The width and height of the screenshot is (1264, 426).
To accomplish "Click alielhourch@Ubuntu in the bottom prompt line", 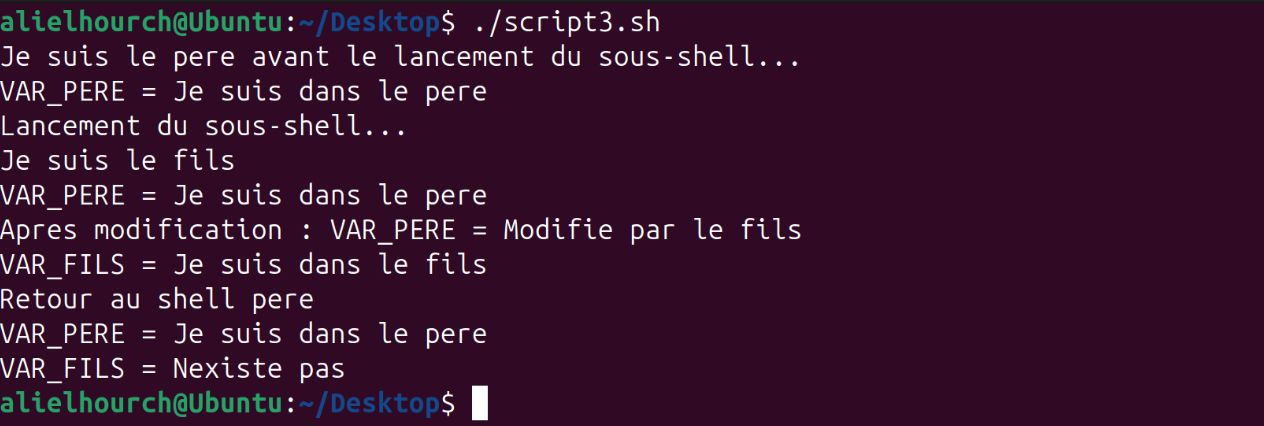I will (141, 403).
